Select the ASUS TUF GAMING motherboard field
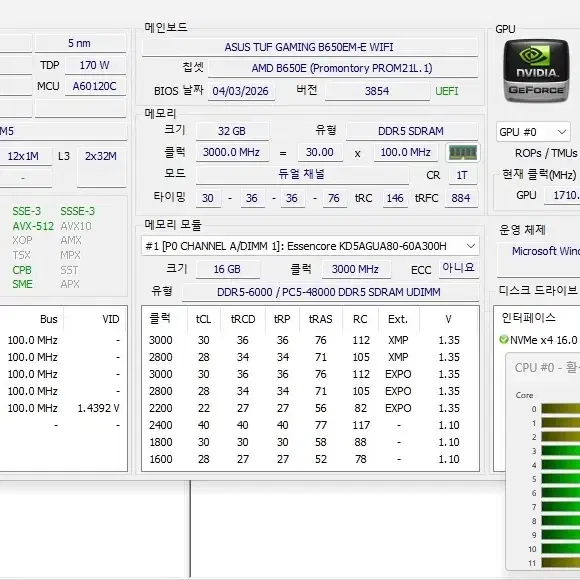 pos(309,47)
